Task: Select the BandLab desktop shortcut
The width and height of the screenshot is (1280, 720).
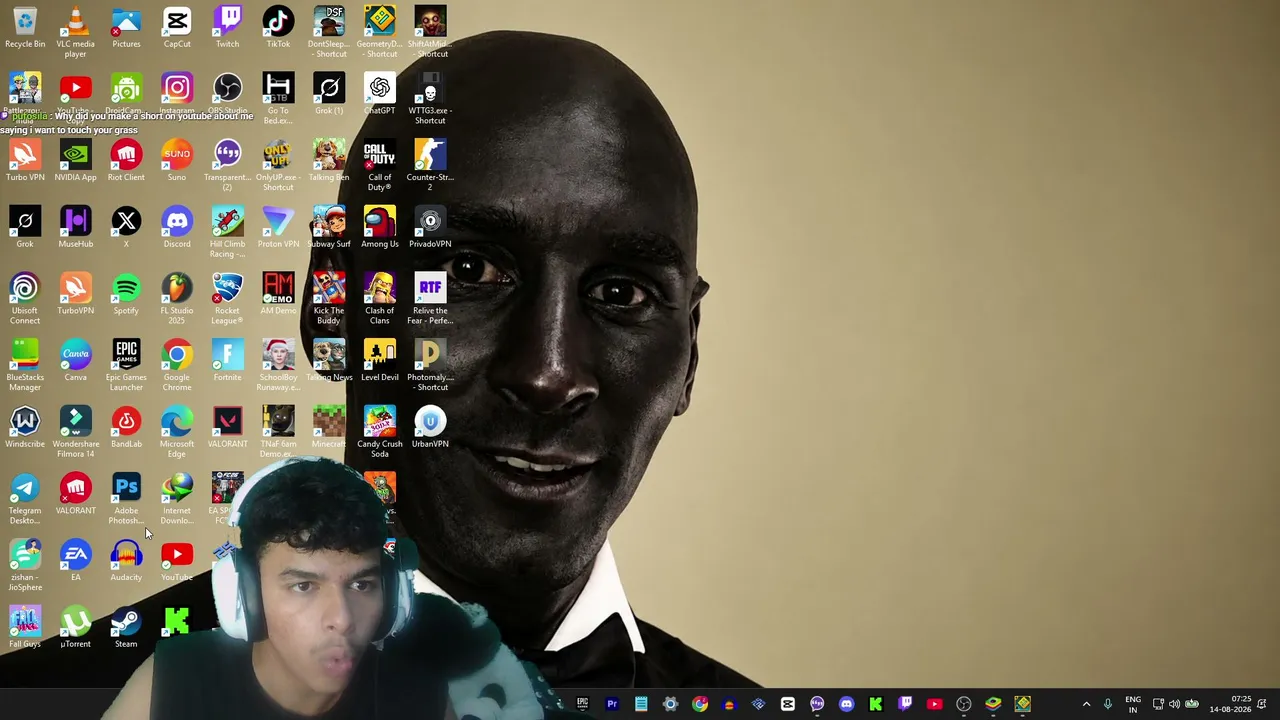Action: (126, 427)
